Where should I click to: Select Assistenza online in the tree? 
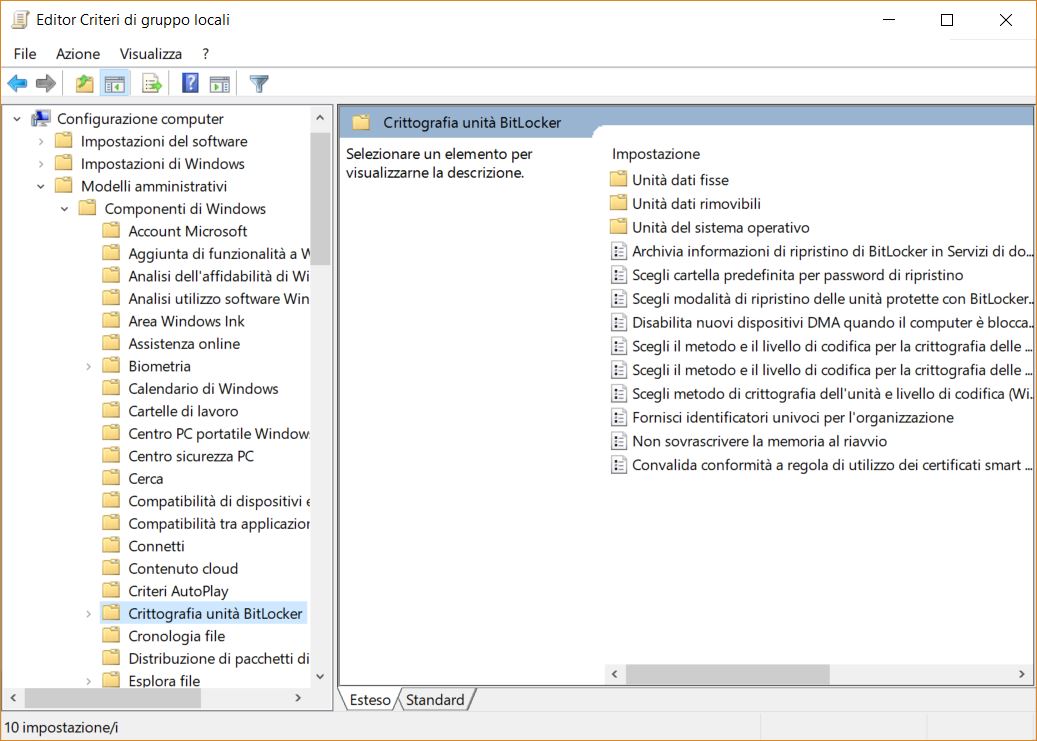click(x=184, y=343)
